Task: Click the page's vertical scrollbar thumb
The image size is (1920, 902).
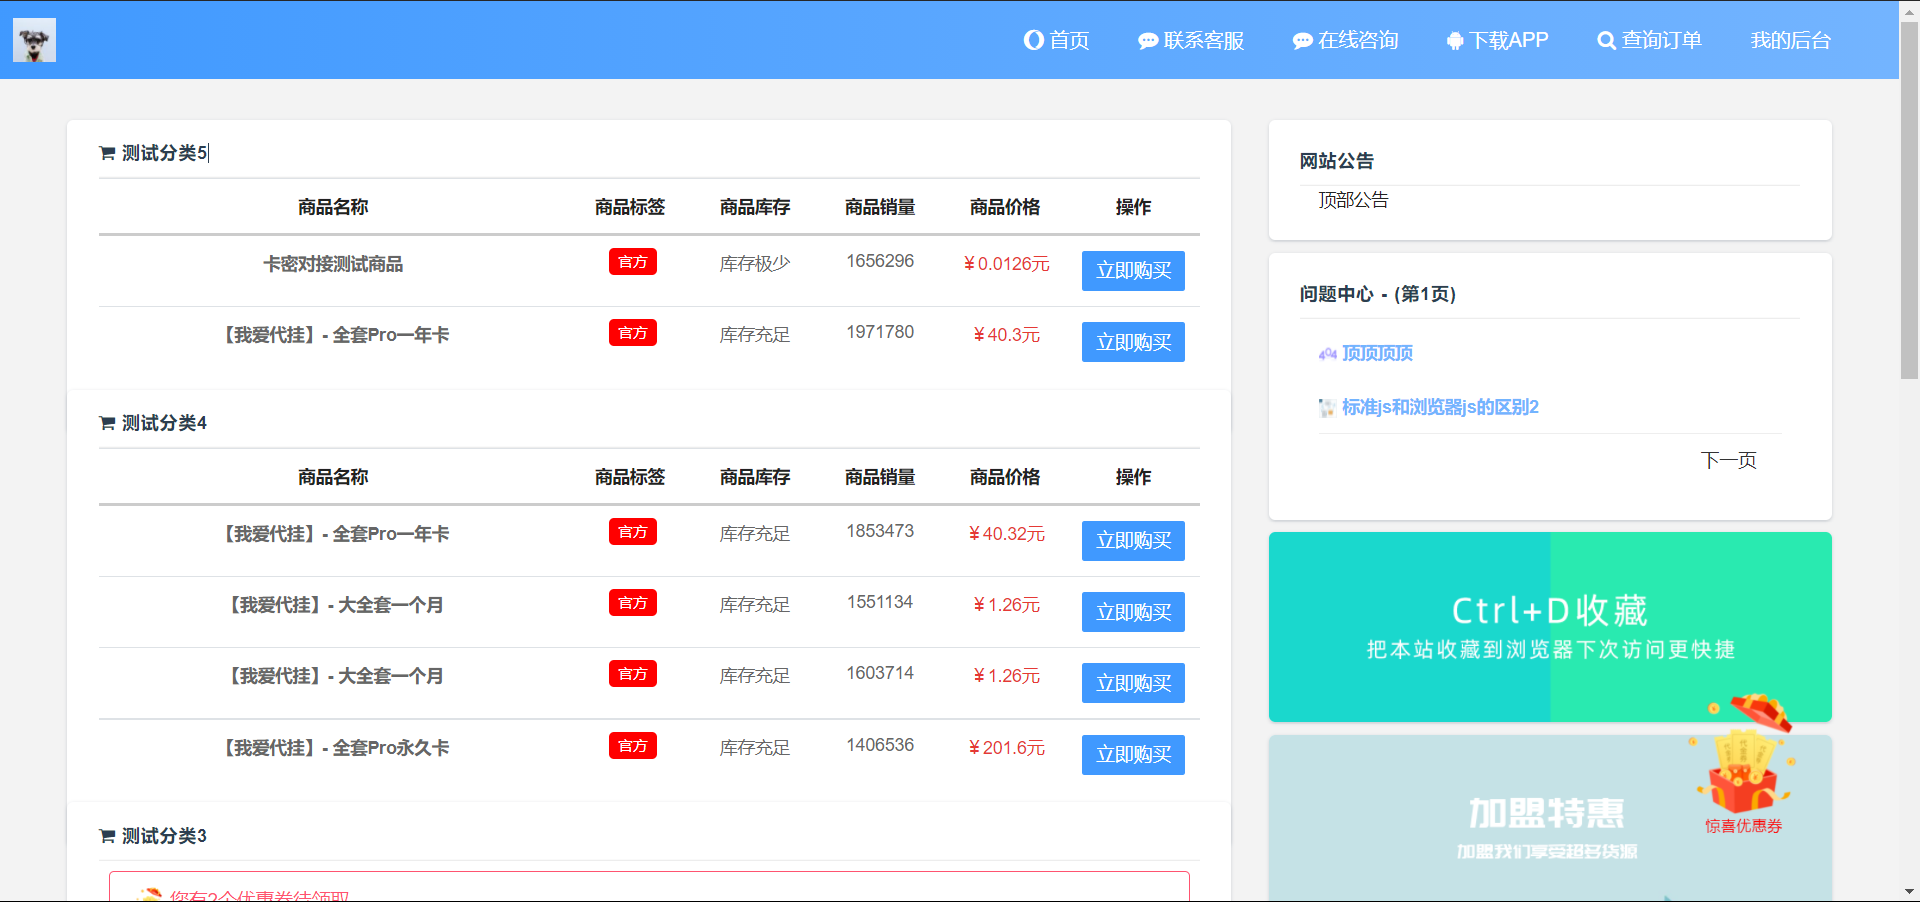Action: pyautogui.click(x=1909, y=200)
